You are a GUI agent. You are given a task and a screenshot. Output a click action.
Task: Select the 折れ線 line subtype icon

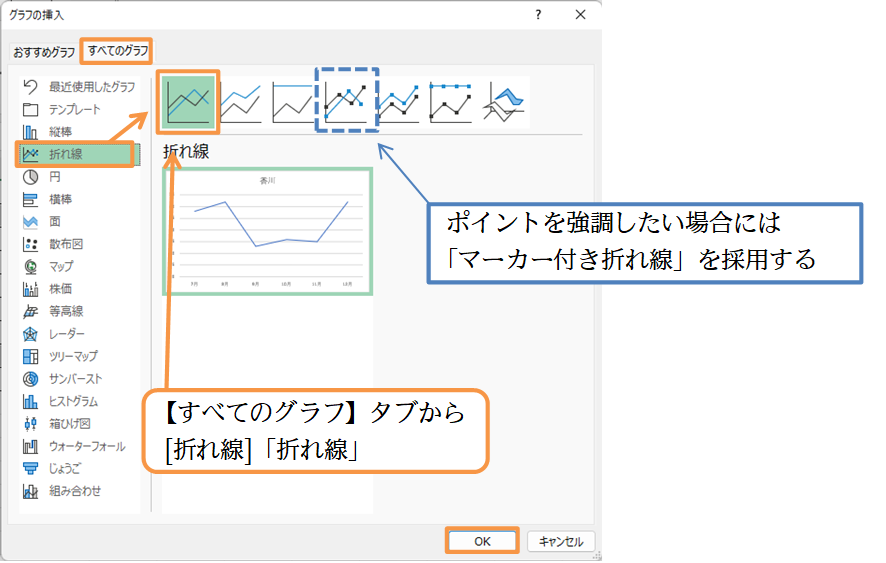188,102
